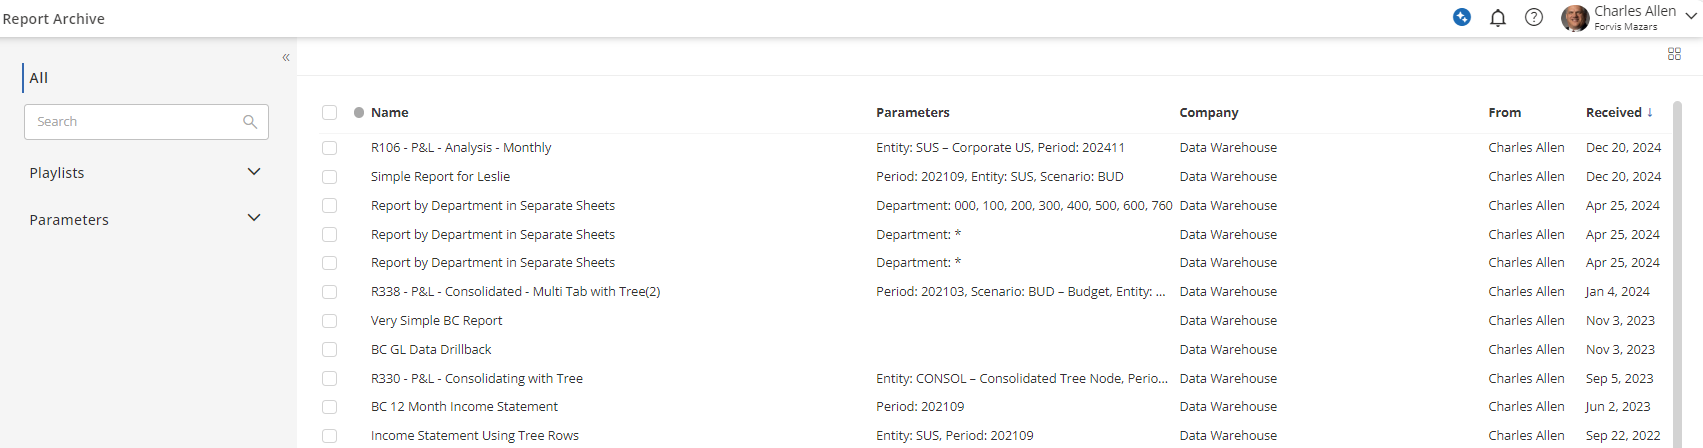Click the search magnifier icon
The width and height of the screenshot is (1703, 448).
point(250,122)
